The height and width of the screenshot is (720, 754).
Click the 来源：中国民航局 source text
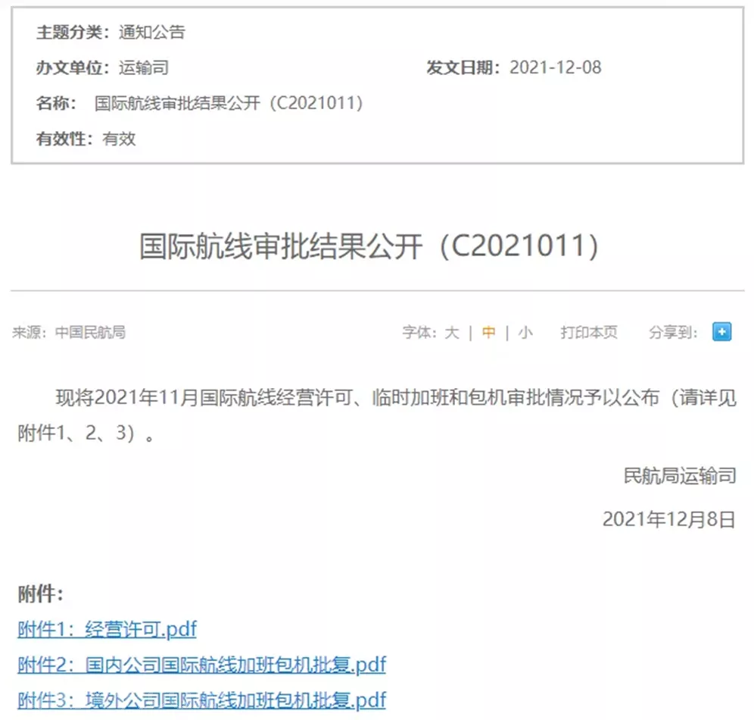coord(69,333)
